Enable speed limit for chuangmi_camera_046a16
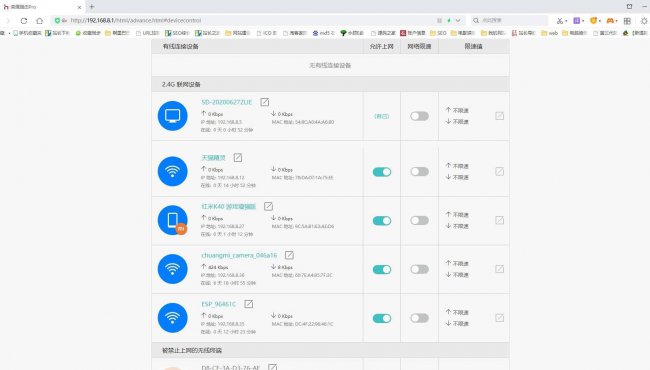The height and width of the screenshot is (370, 650). 420,269
